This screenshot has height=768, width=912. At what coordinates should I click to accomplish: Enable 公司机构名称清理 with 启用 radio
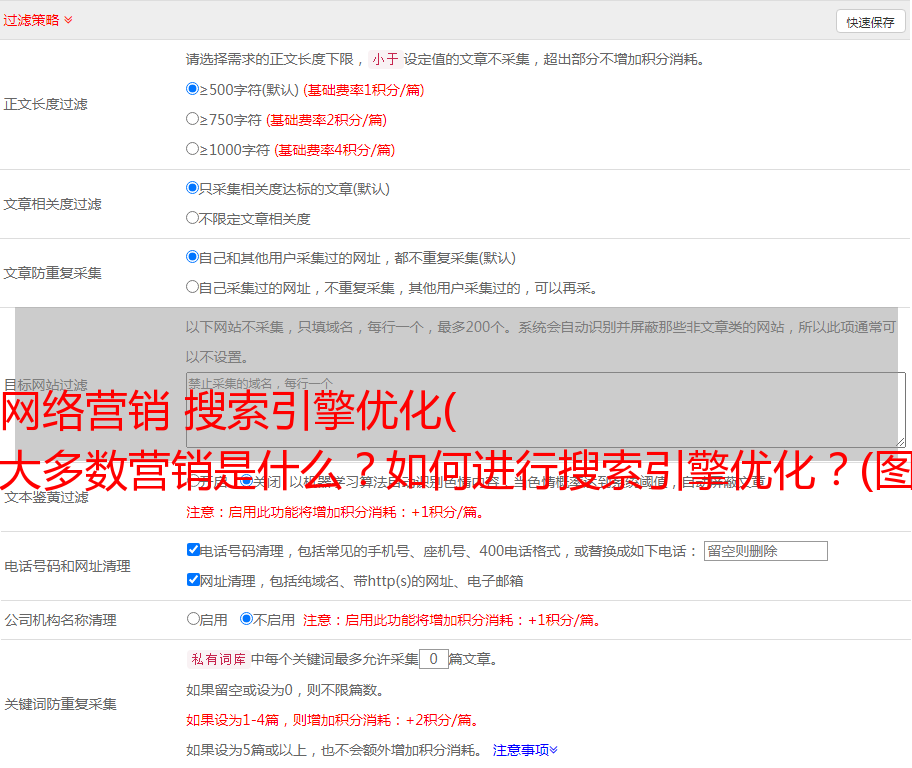point(193,619)
